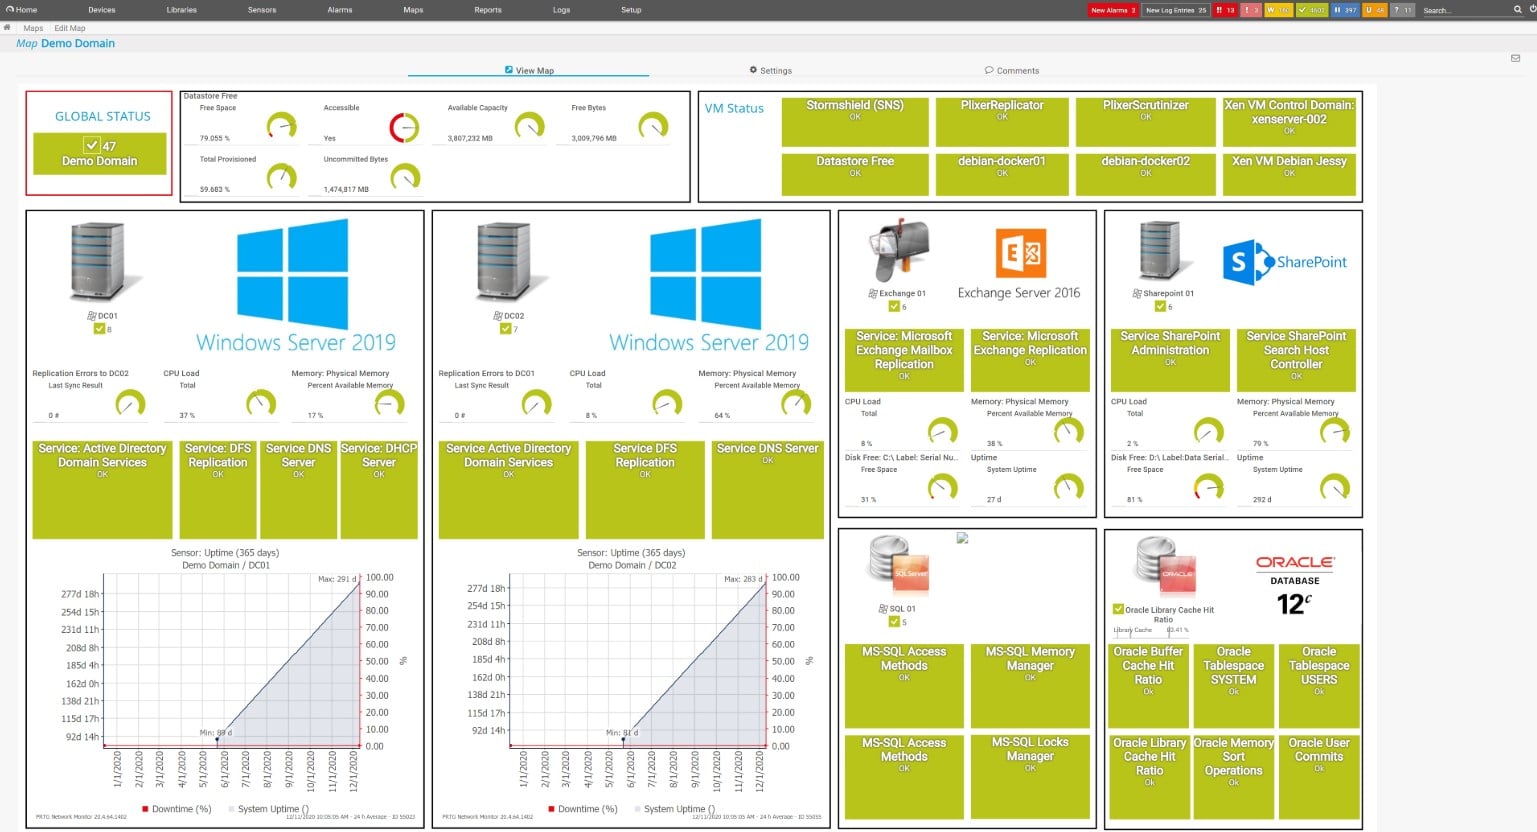Screen dimensions: 1537x832
Task: Open the Sensors menu
Action: click(262, 10)
